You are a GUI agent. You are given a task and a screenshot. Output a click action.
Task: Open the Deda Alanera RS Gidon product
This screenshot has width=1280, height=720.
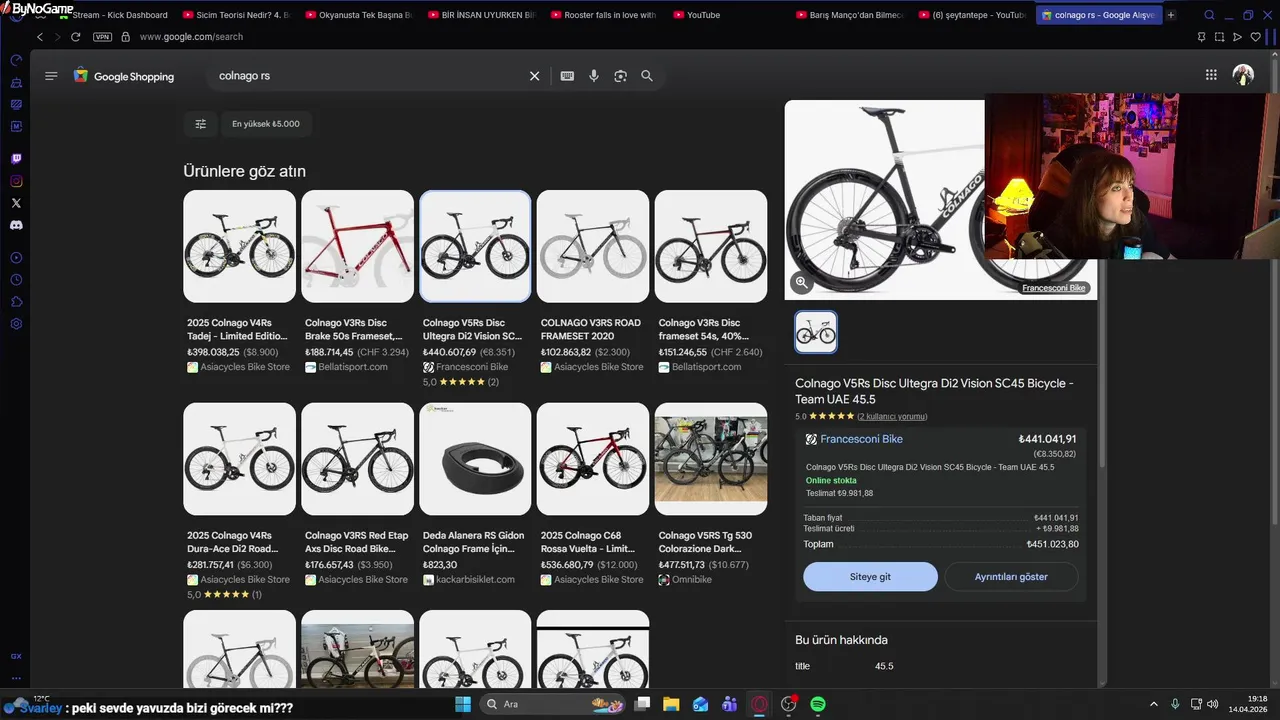(x=475, y=494)
